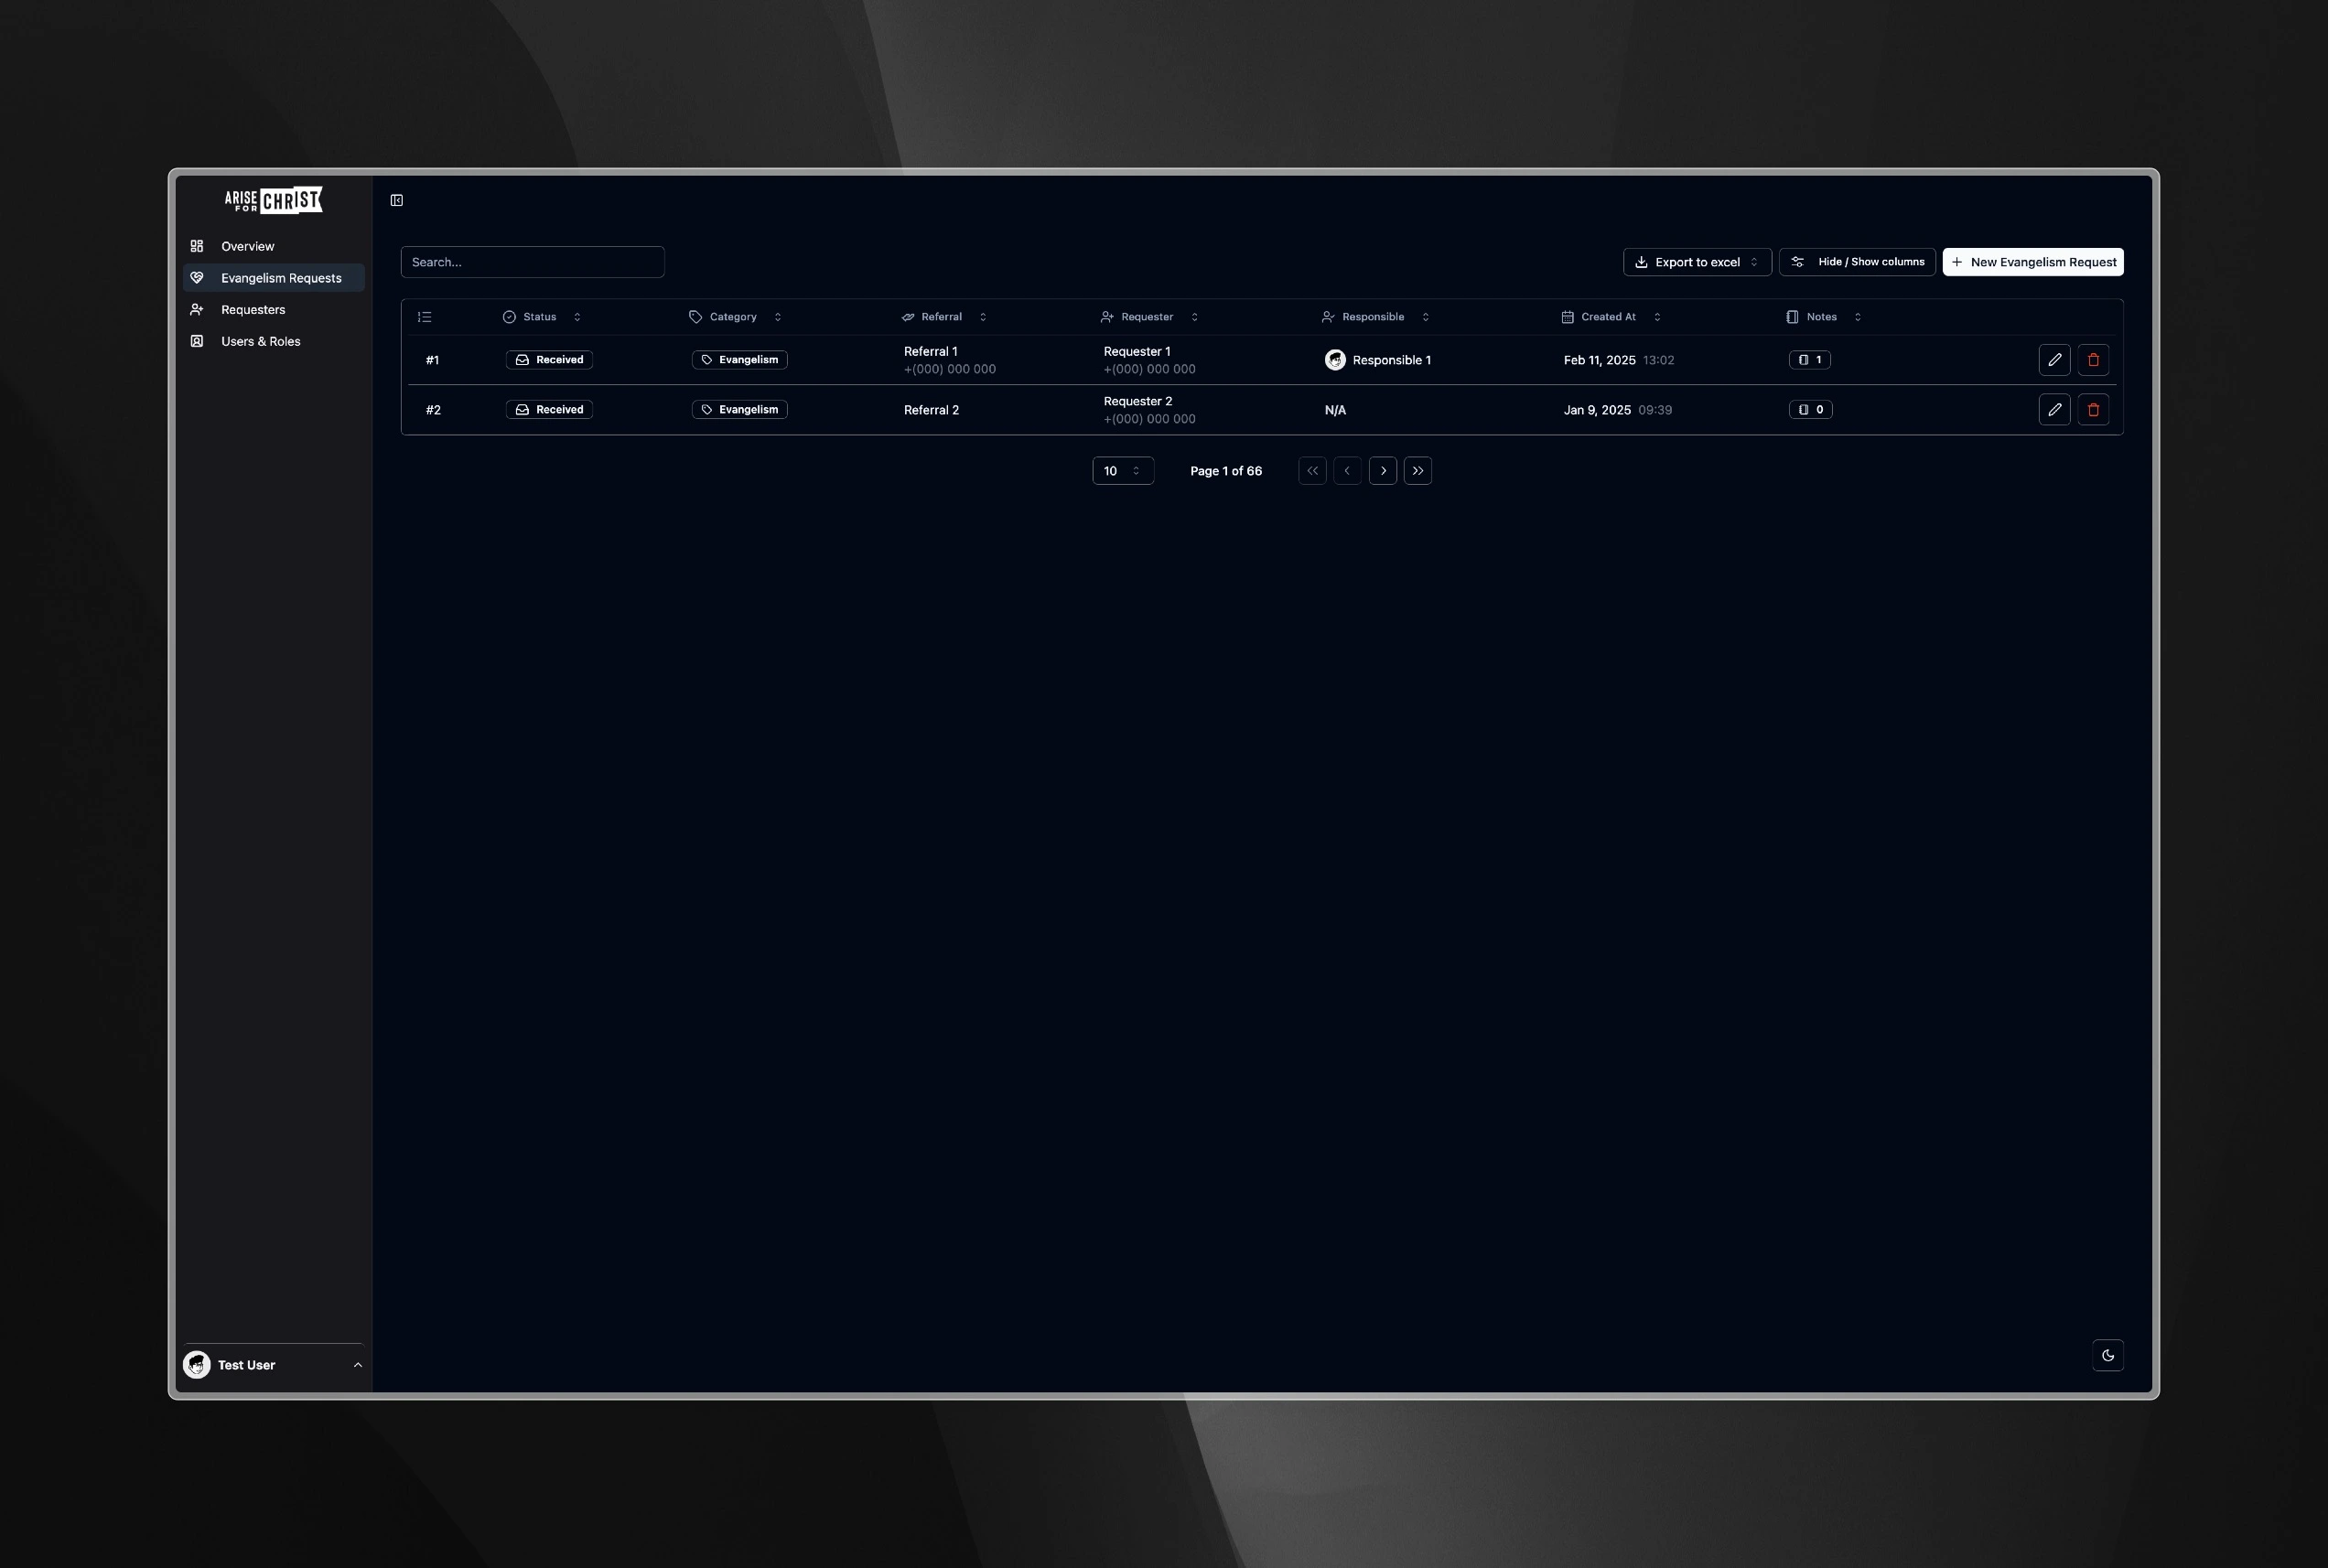Go to the first page

point(1313,471)
